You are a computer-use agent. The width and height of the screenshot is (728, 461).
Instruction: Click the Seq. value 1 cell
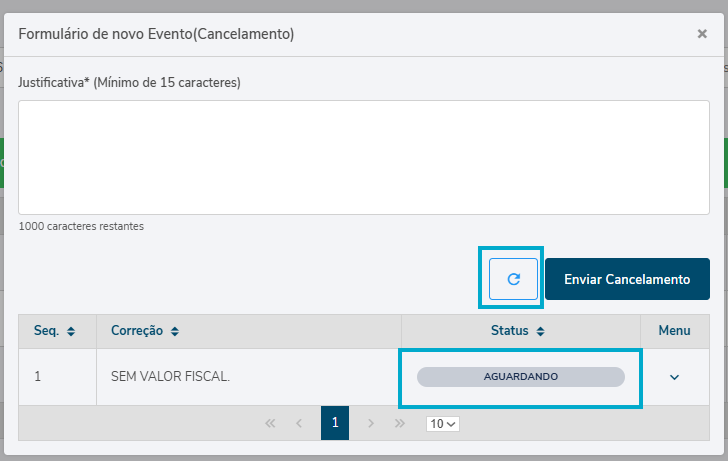(38, 377)
